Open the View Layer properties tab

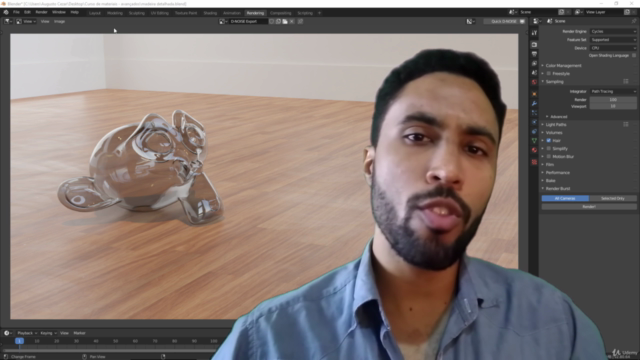point(534,63)
